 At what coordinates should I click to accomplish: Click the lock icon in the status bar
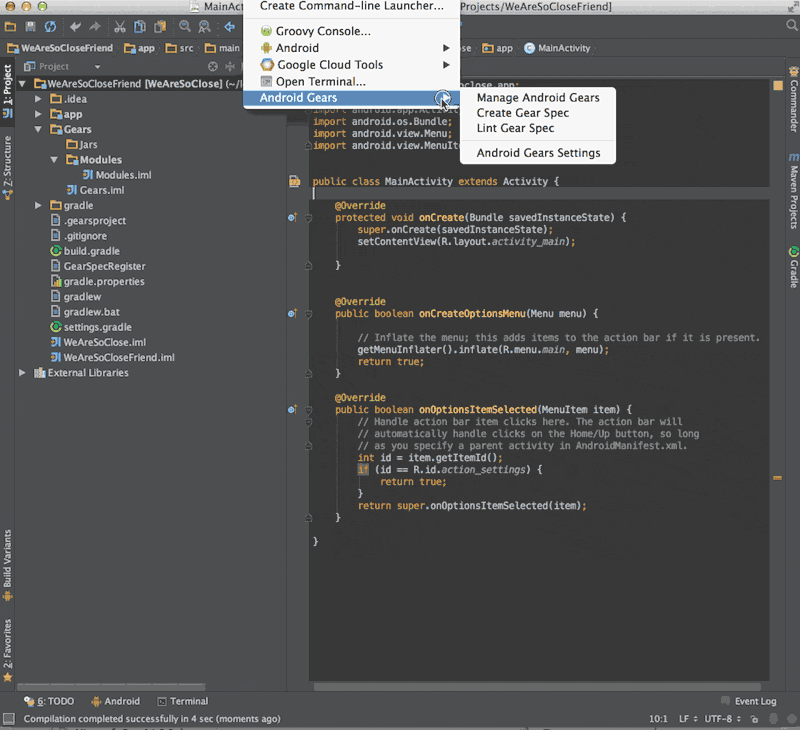[x=754, y=719]
